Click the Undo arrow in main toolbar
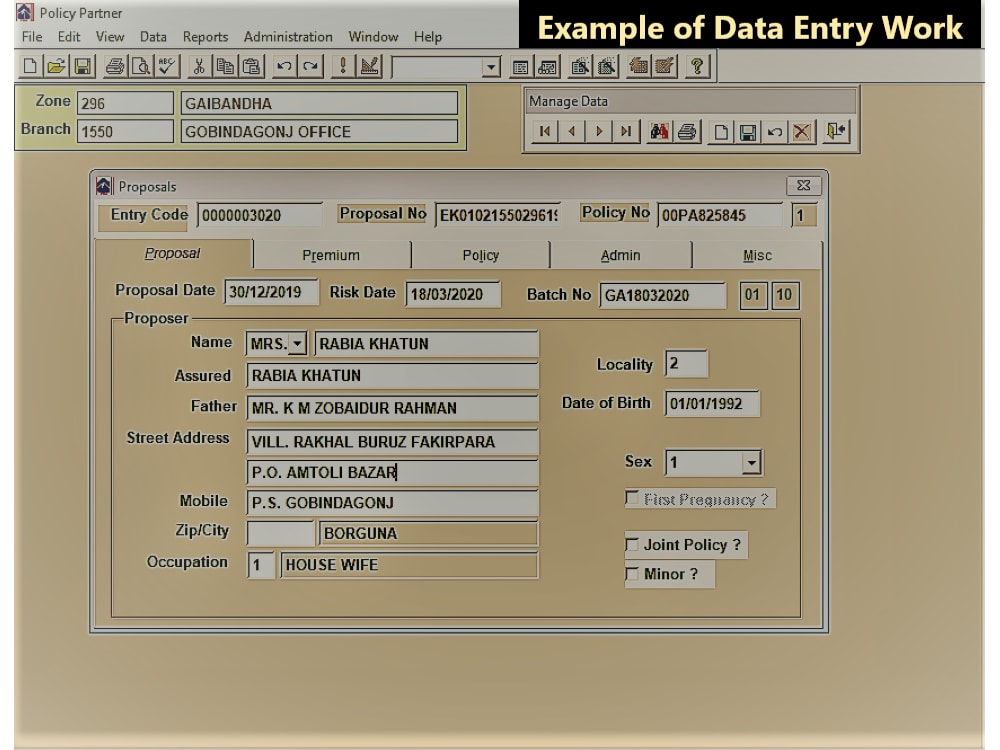The image size is (1000, 750). (284, 66)
